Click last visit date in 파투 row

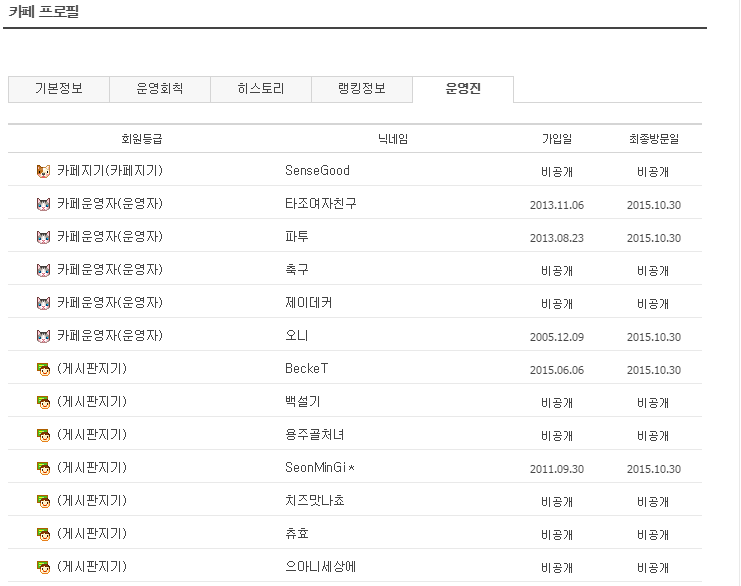(654, 238)
